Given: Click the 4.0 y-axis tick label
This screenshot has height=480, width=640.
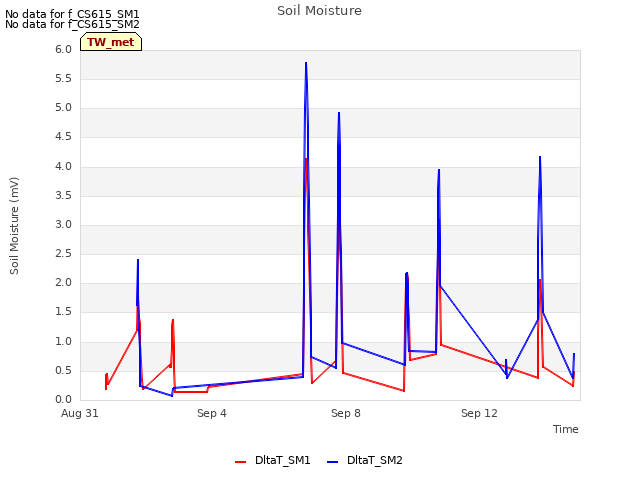Looking at the screenshot, I should point(63,167).
